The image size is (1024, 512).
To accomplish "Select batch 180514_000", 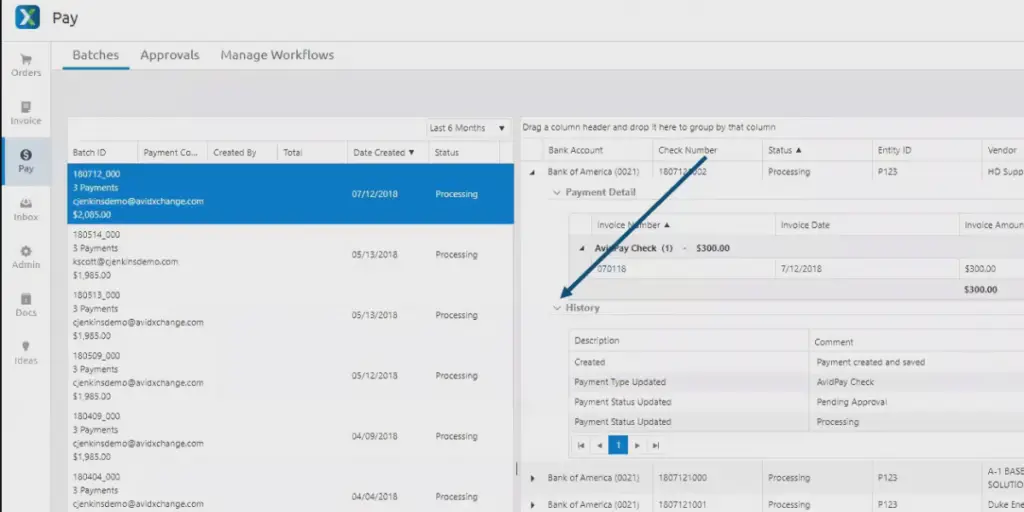I will point(291,255).
